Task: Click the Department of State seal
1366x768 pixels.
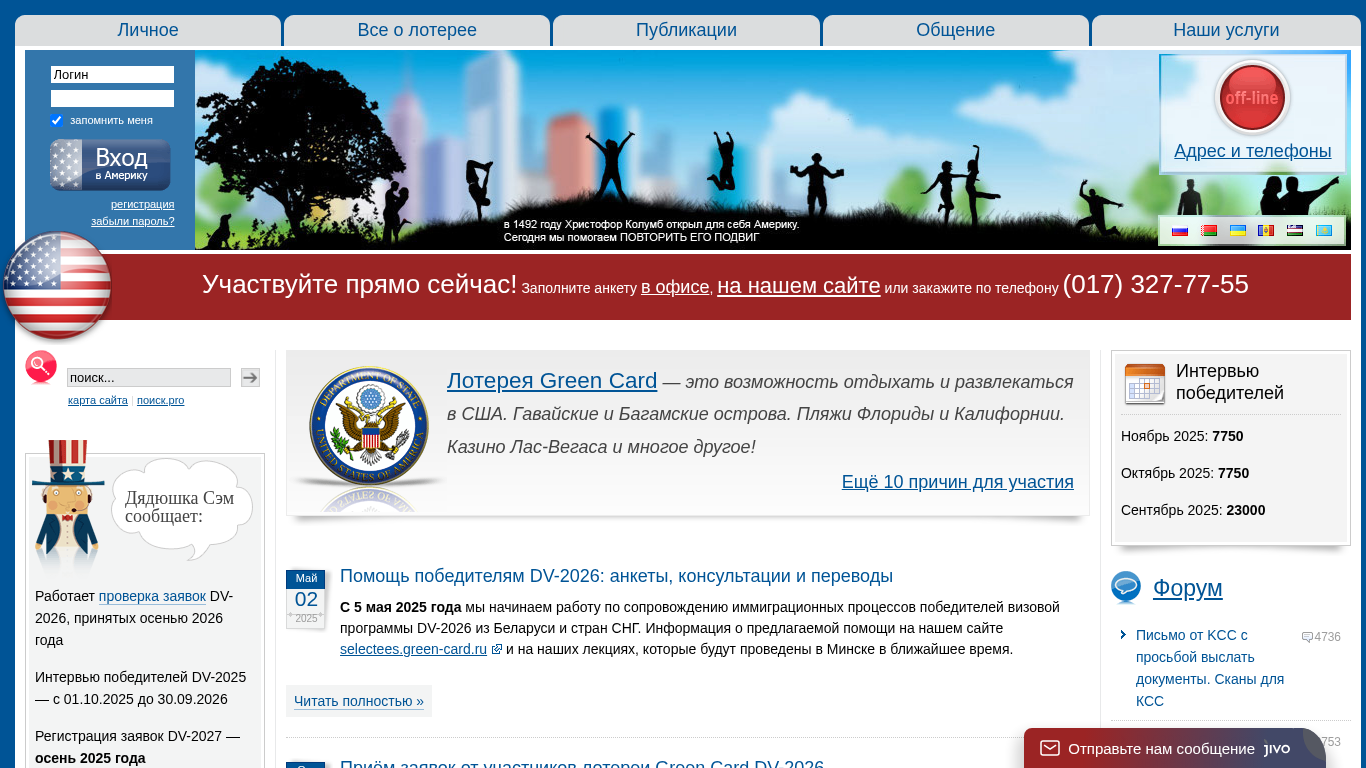Action: click(x=370, y=425)
